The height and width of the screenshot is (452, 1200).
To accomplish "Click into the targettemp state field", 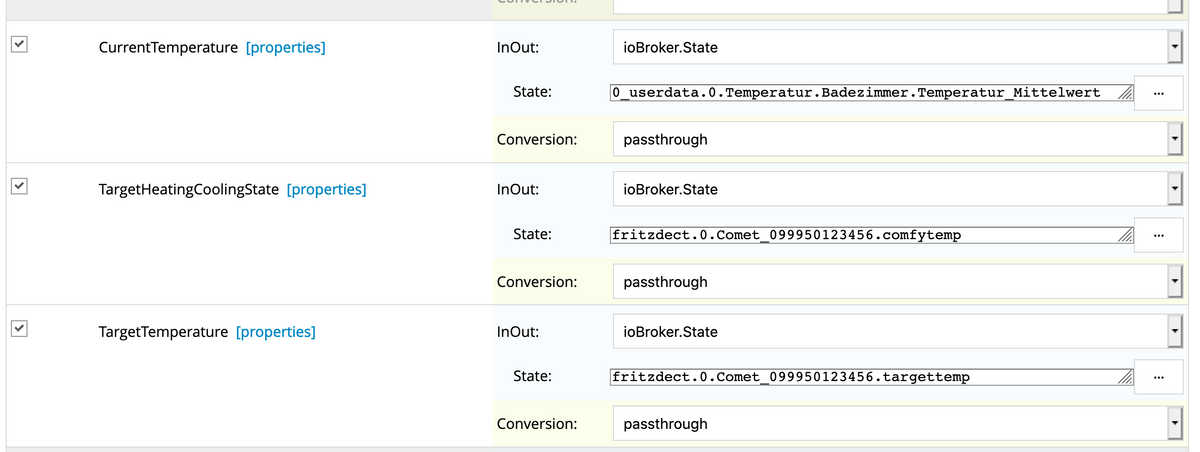I will point(860,377).
